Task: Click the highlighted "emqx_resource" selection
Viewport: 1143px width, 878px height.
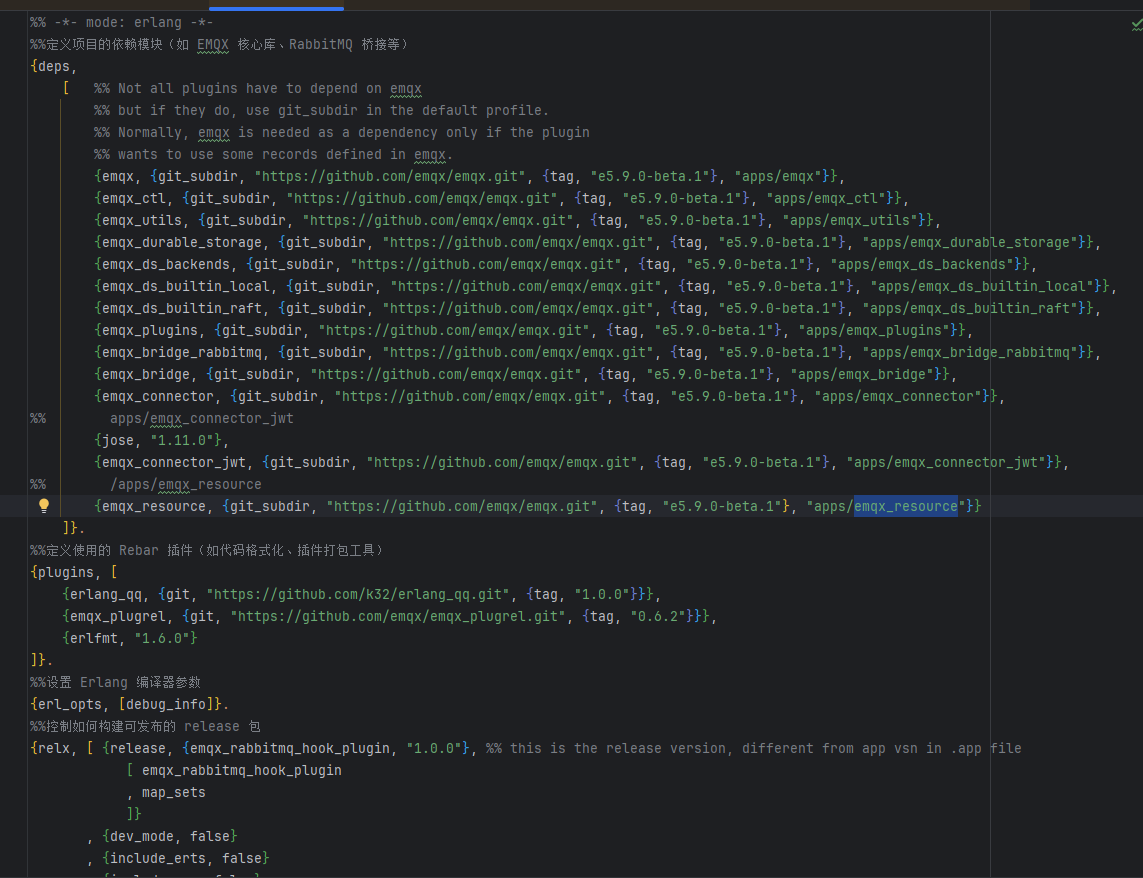Action: pos(905,506)
